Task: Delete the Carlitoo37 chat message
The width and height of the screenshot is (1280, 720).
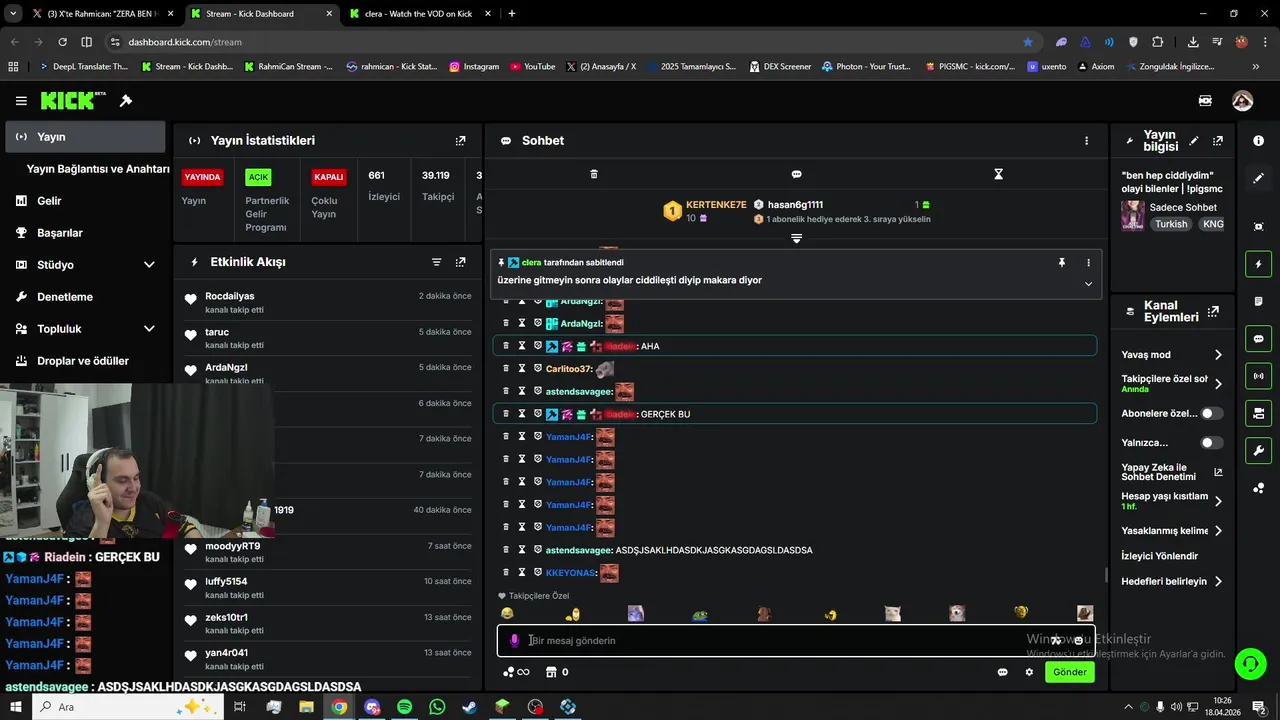Action: (x=506, y=369)
